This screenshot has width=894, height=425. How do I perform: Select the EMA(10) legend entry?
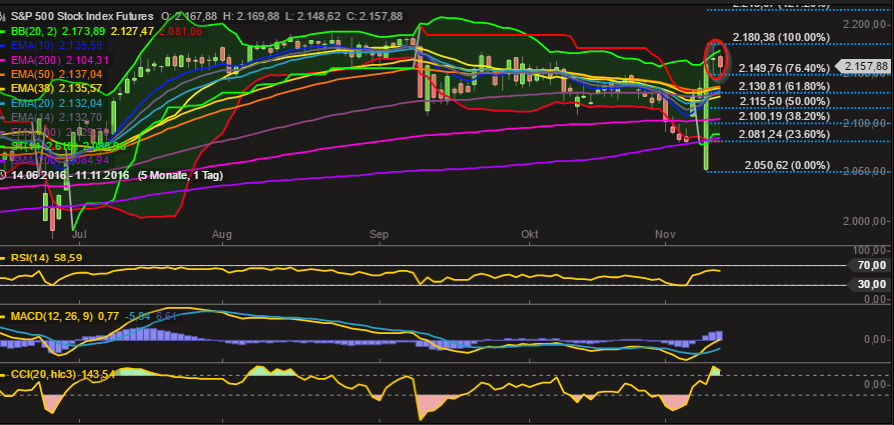pyautogui.click(x=58, y=45)
